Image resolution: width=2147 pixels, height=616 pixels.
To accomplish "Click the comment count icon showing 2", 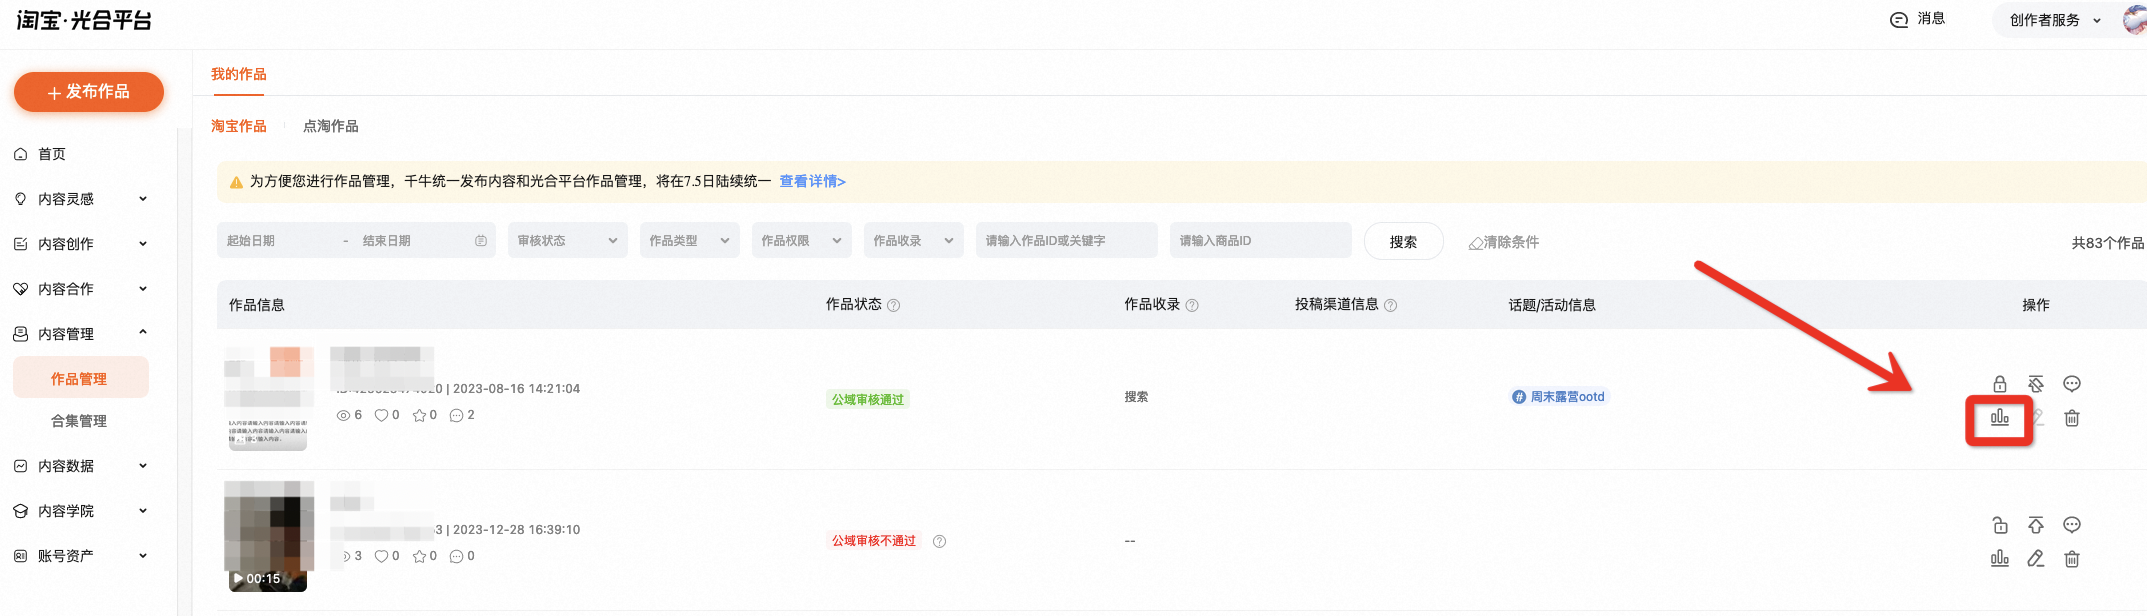I will [x=456, y=415].
